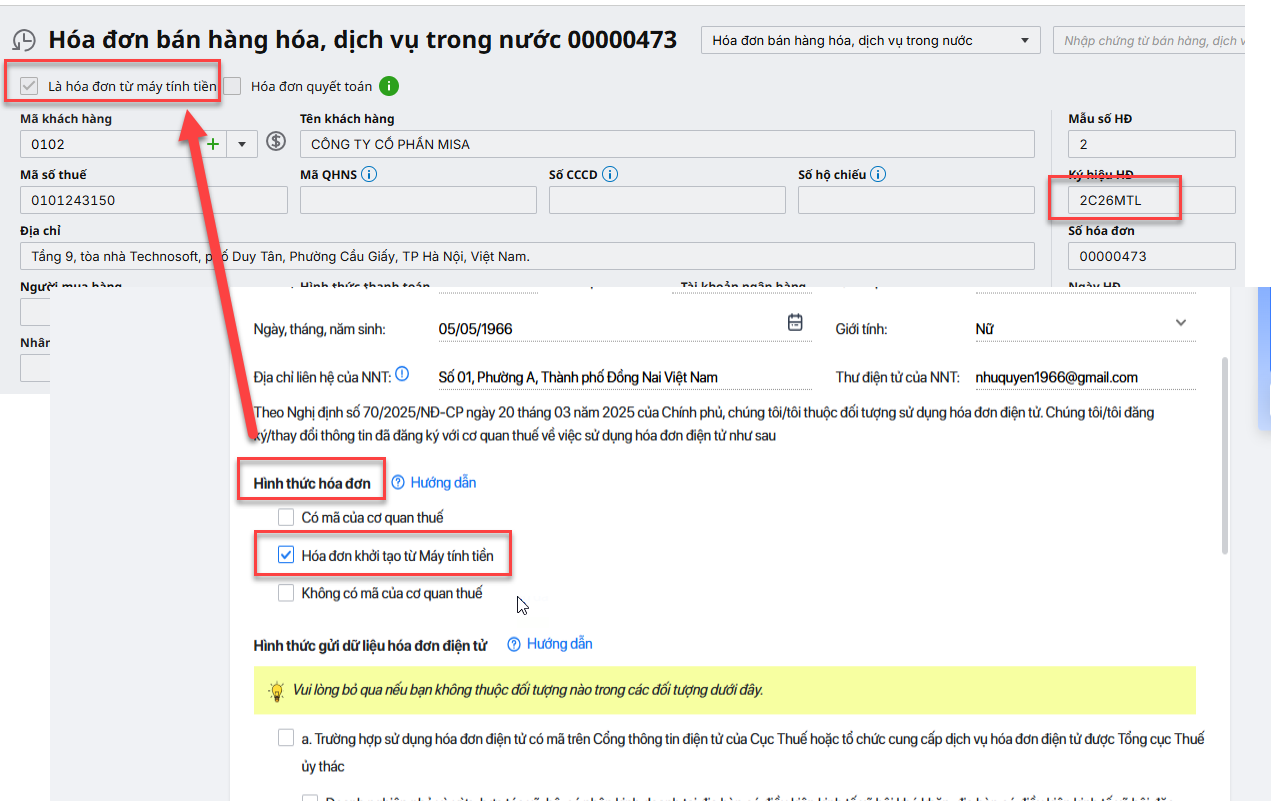Screen dimensions: 1271x801
Task: Click the dollar coin icon next to customer code
Action: coord(277,143)
